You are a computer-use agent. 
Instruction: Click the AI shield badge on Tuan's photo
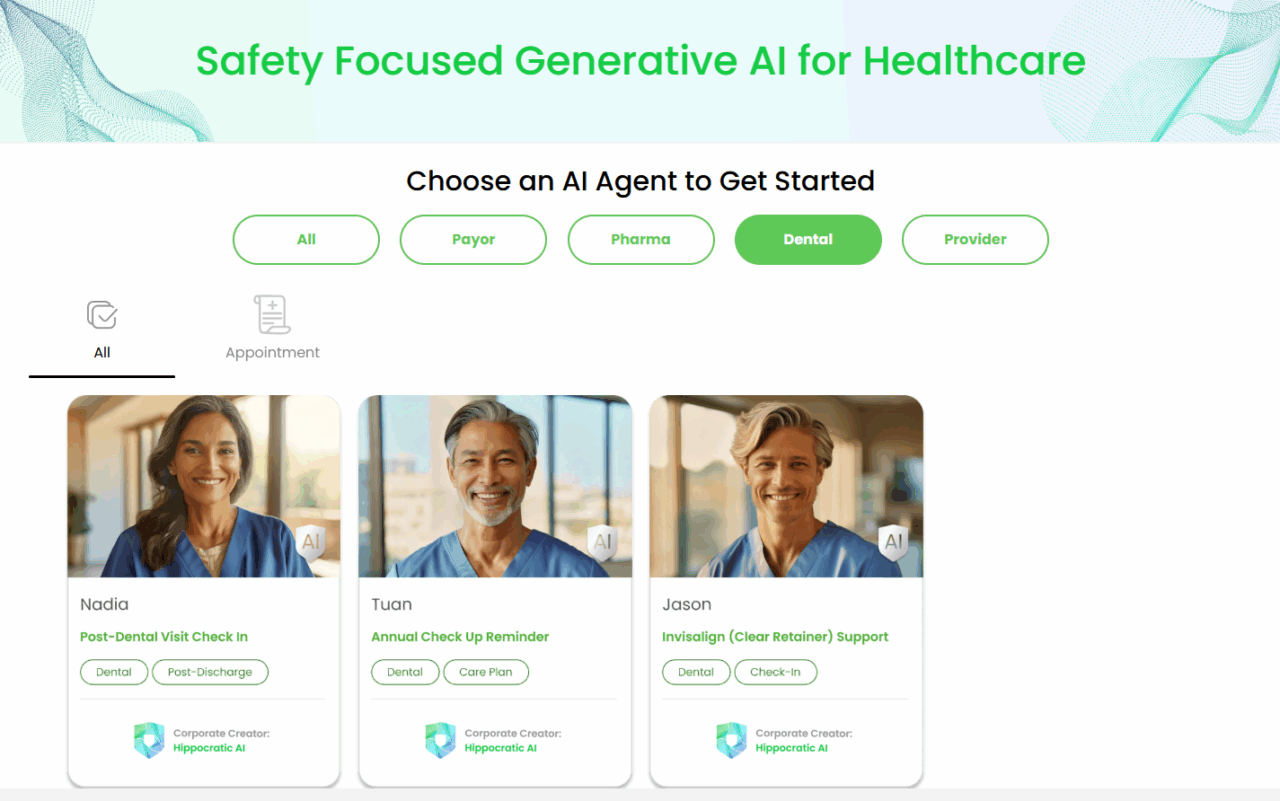click(602, 542)
